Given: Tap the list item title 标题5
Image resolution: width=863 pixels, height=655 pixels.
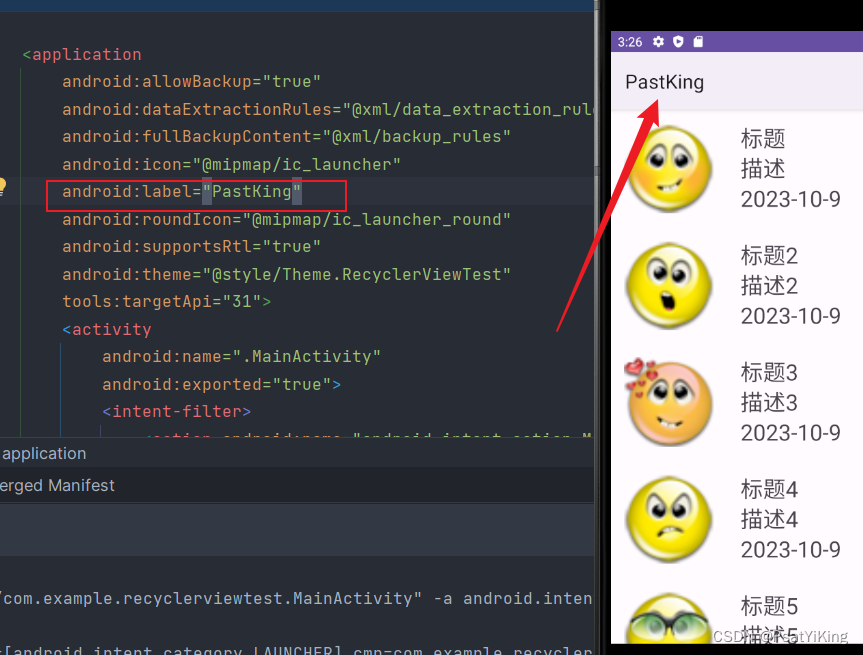Looking at the screenshot, I should click(x=769, y=606).
